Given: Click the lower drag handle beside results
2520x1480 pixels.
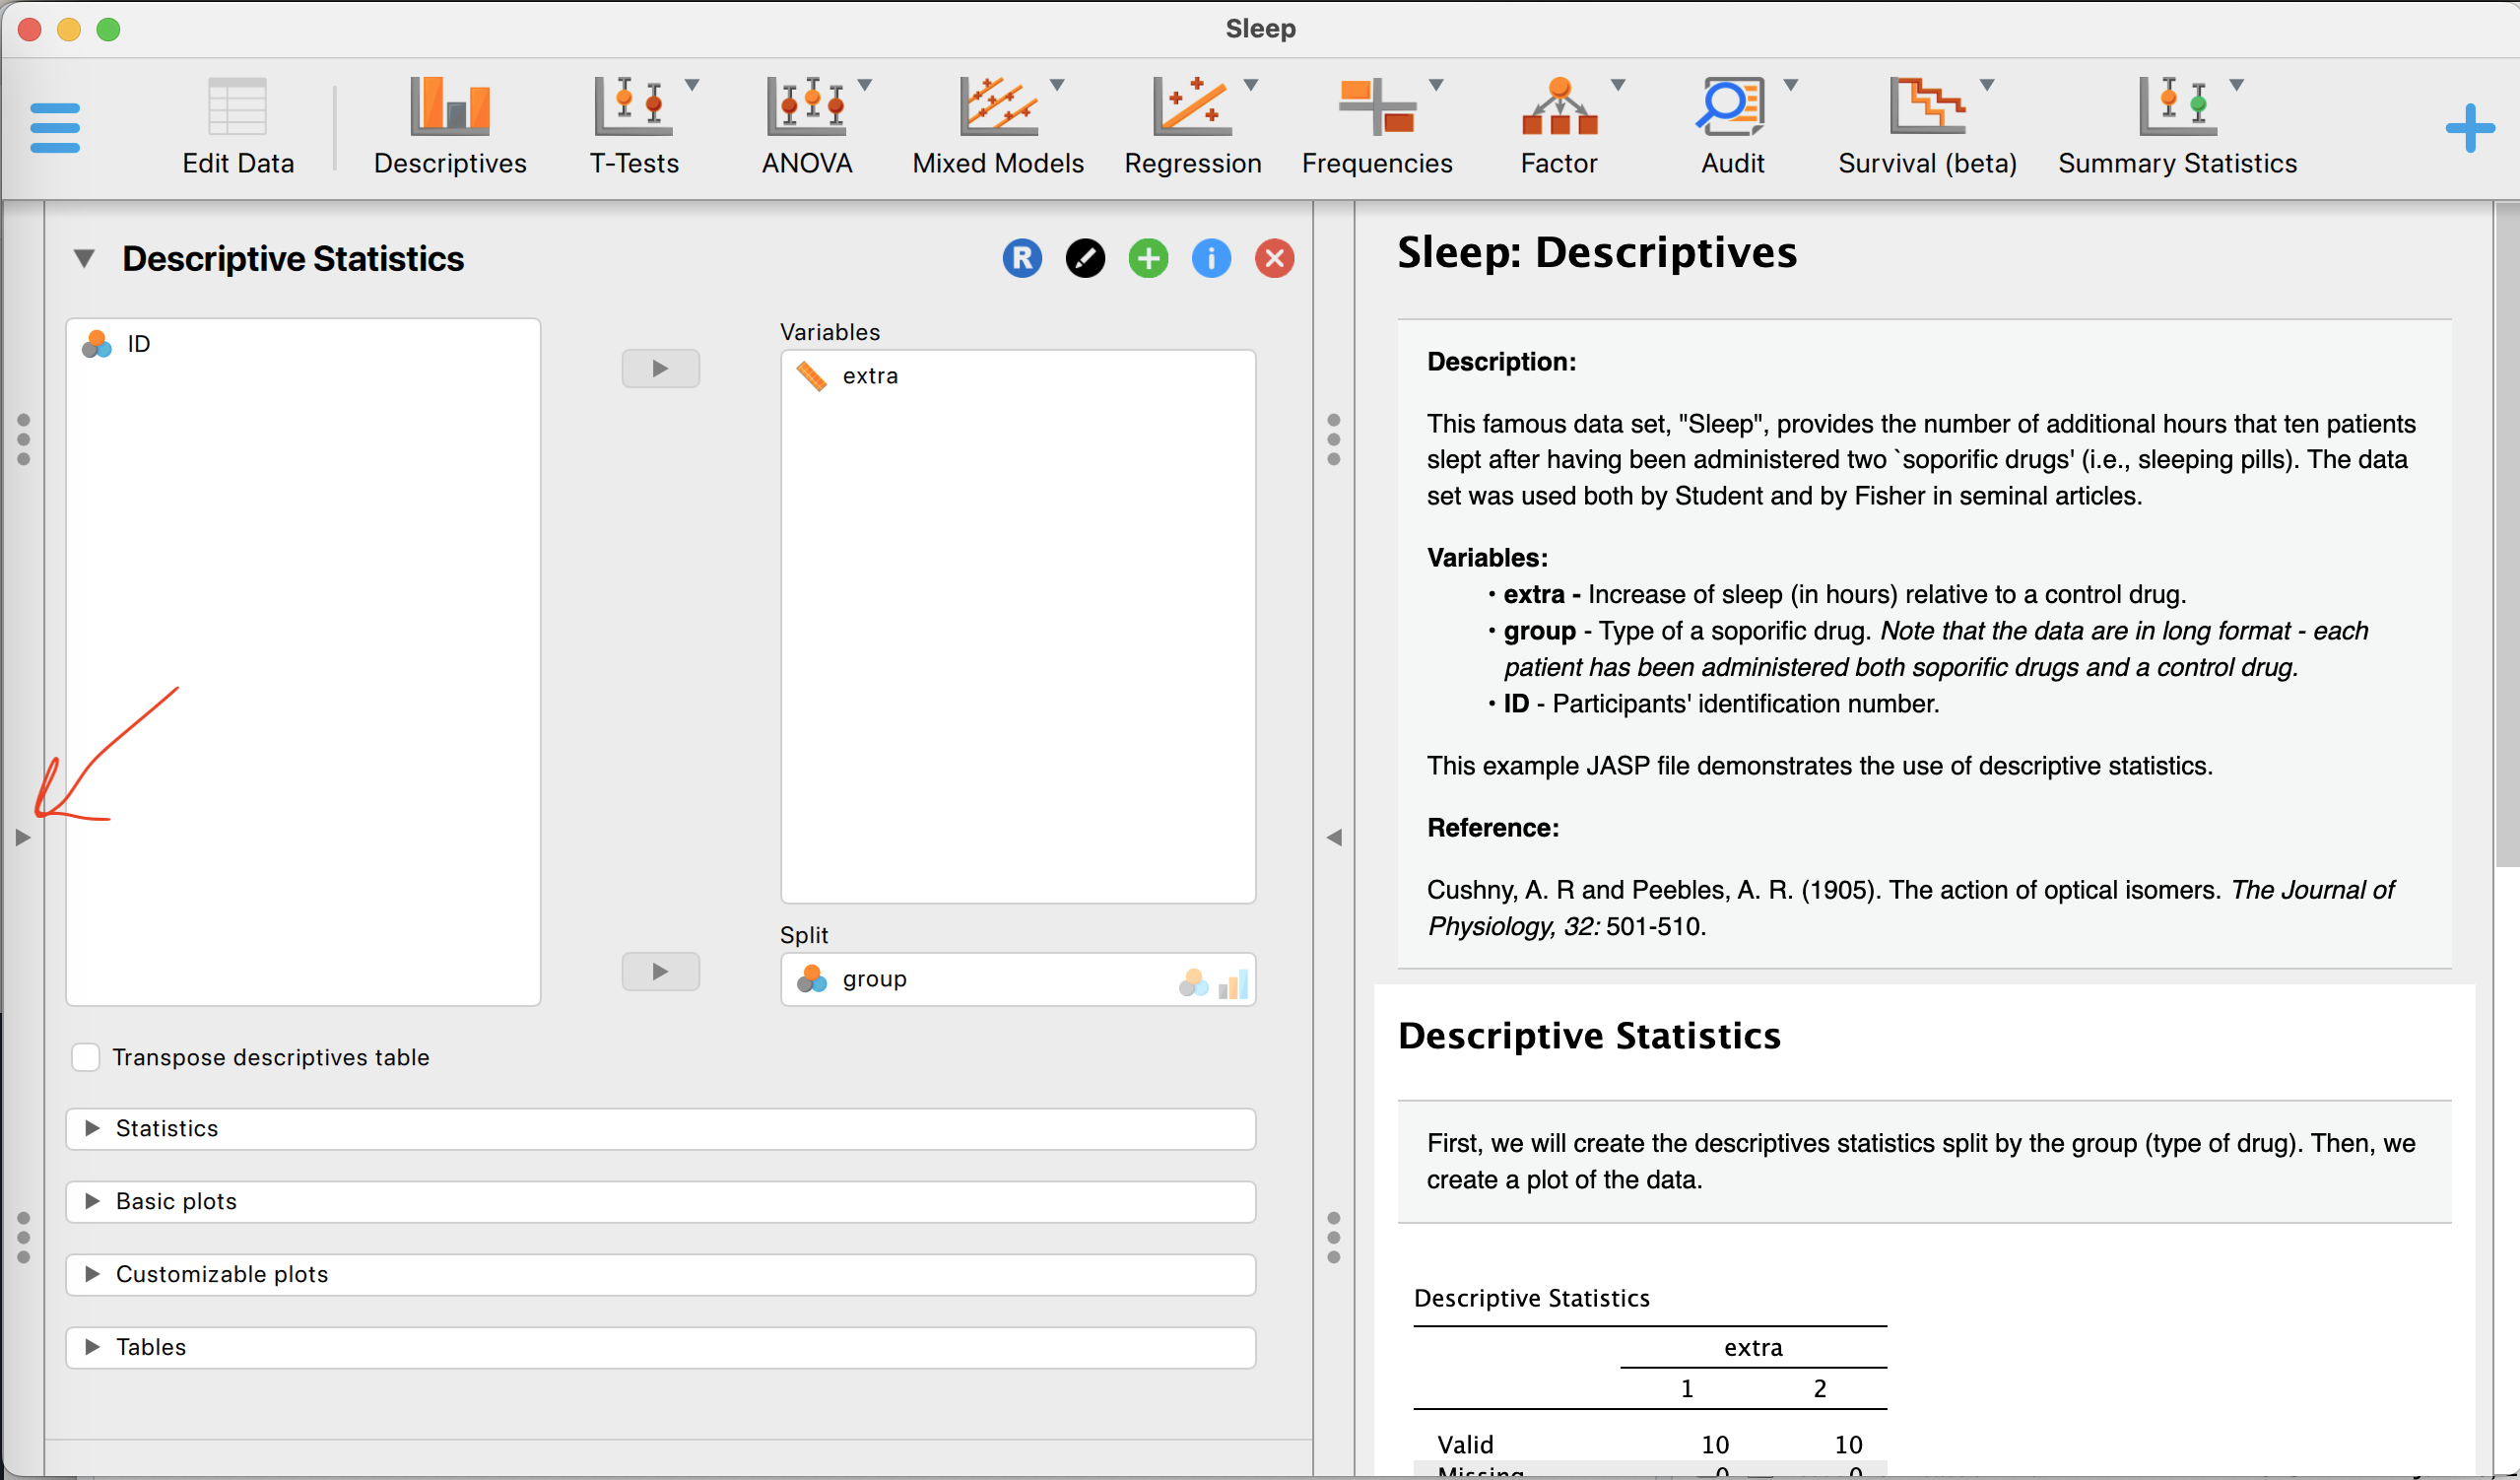Looking at the screenshot, I should click(1334, 1238).
